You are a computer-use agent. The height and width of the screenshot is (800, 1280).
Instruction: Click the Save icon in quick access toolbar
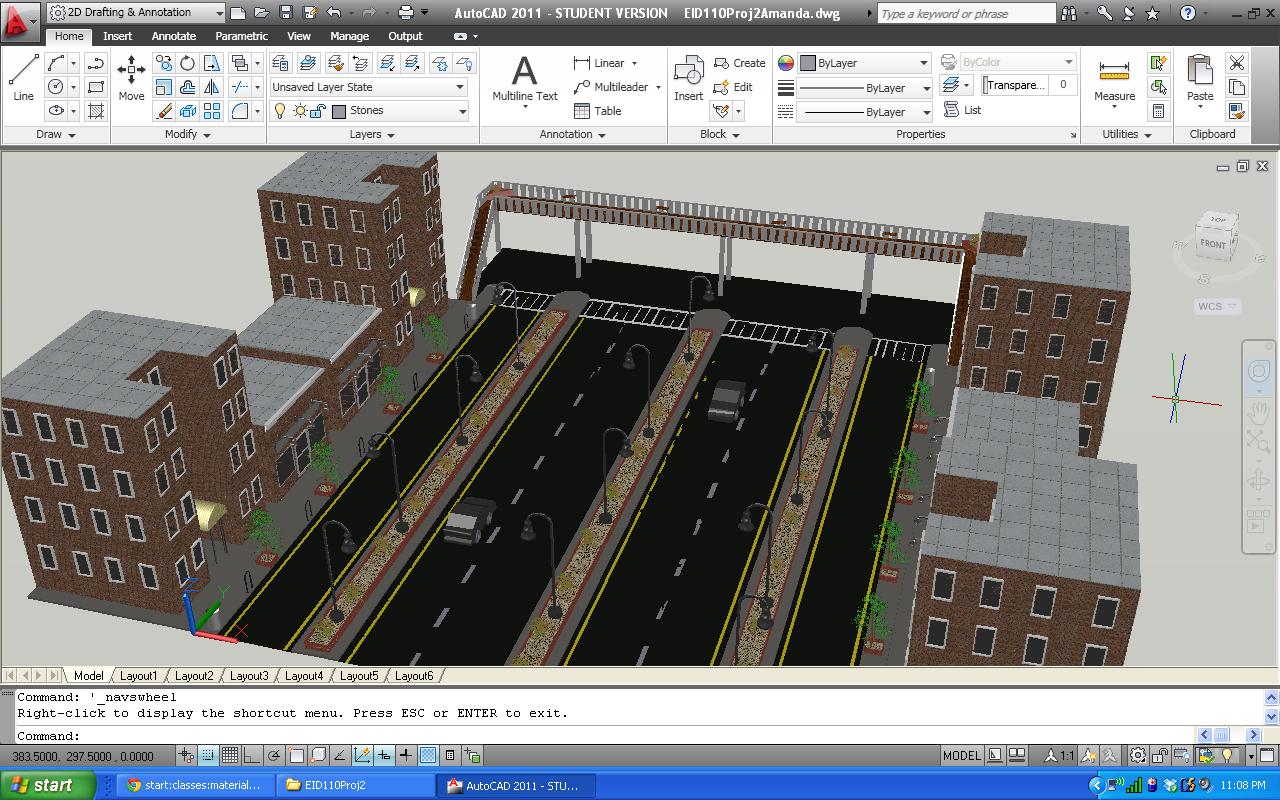coord(285,13)
